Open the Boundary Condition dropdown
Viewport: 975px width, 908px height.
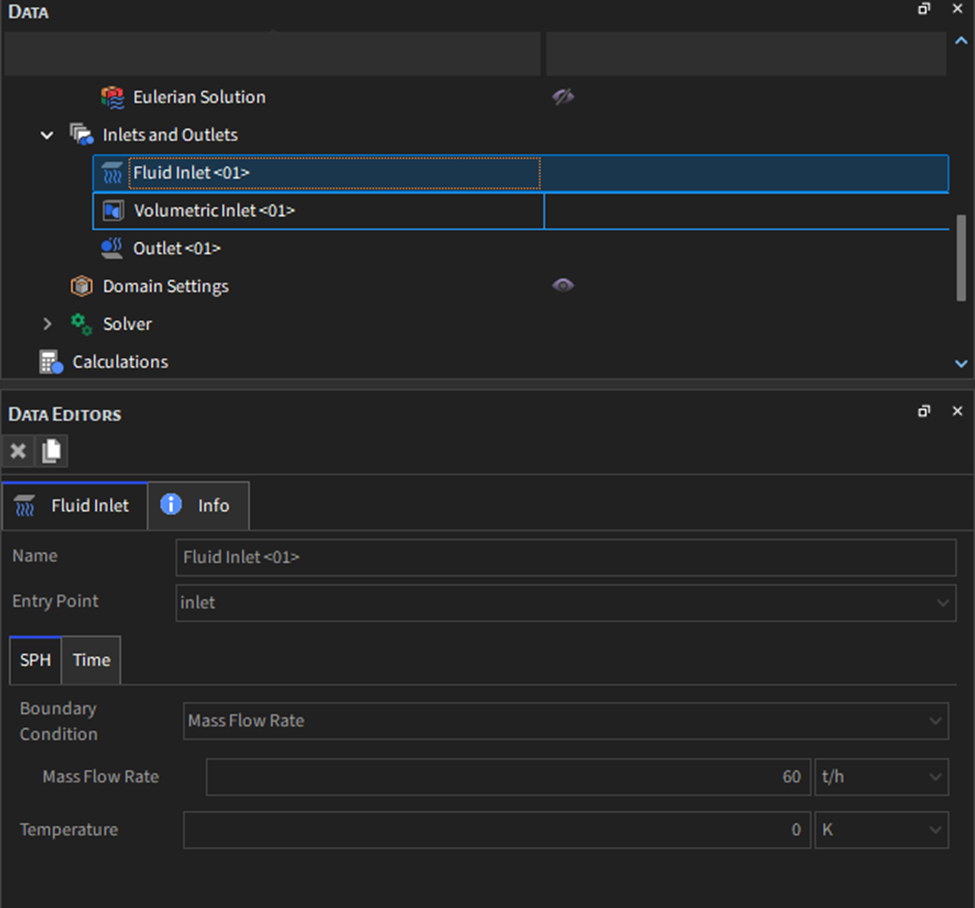pos(565,721)
